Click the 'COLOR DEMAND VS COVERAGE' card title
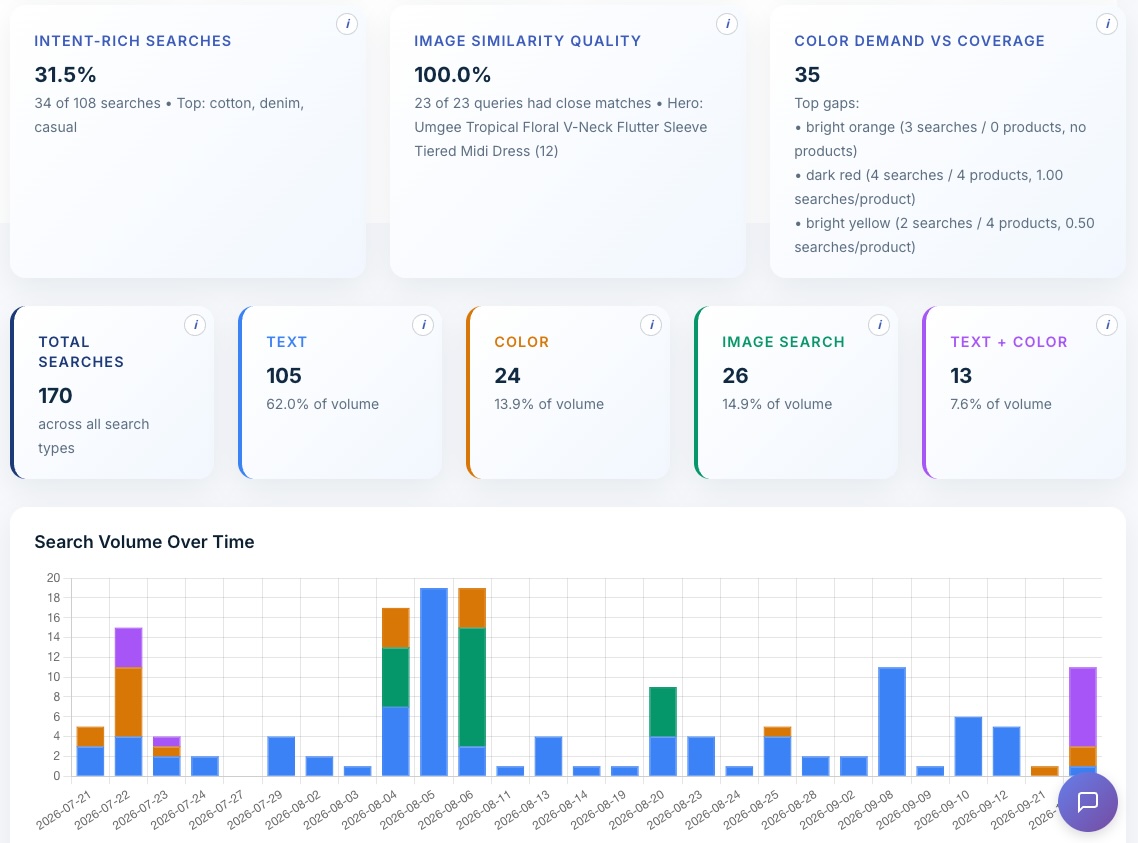1138x843 pixels. pyautogui.click(x=920, y=41)
